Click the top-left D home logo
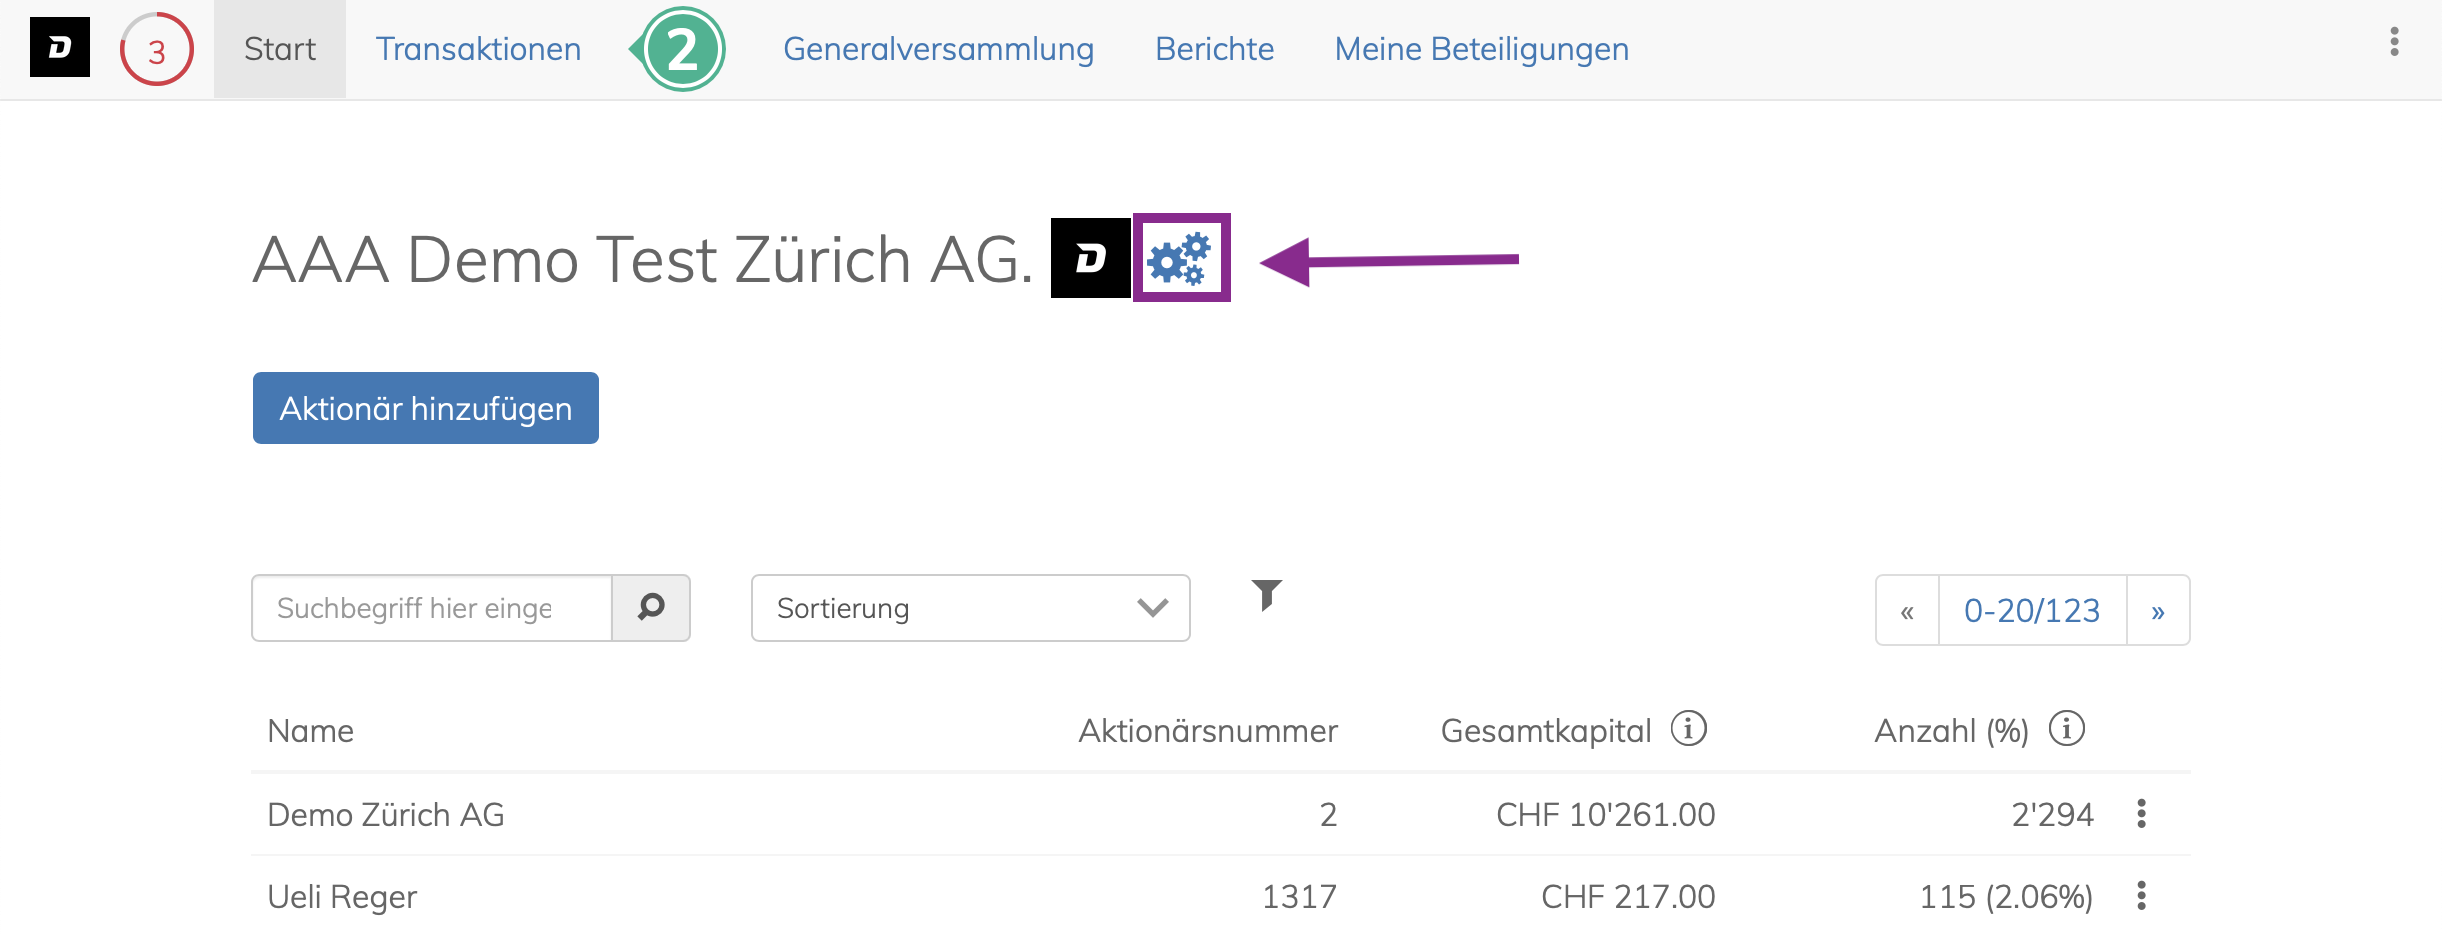 (x=60, y=47)
